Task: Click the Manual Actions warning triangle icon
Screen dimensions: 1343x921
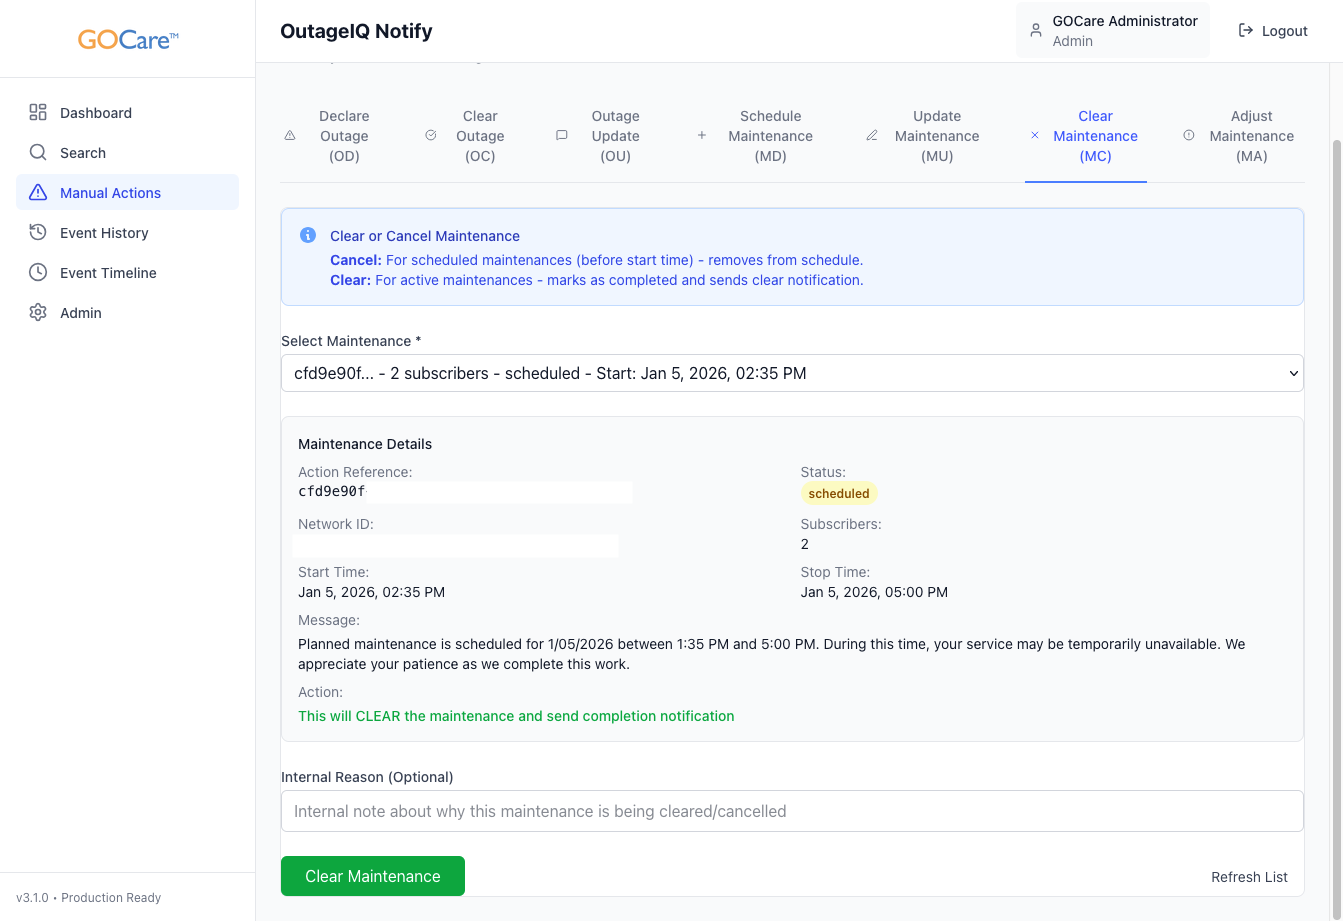Action: pos(38,193)
